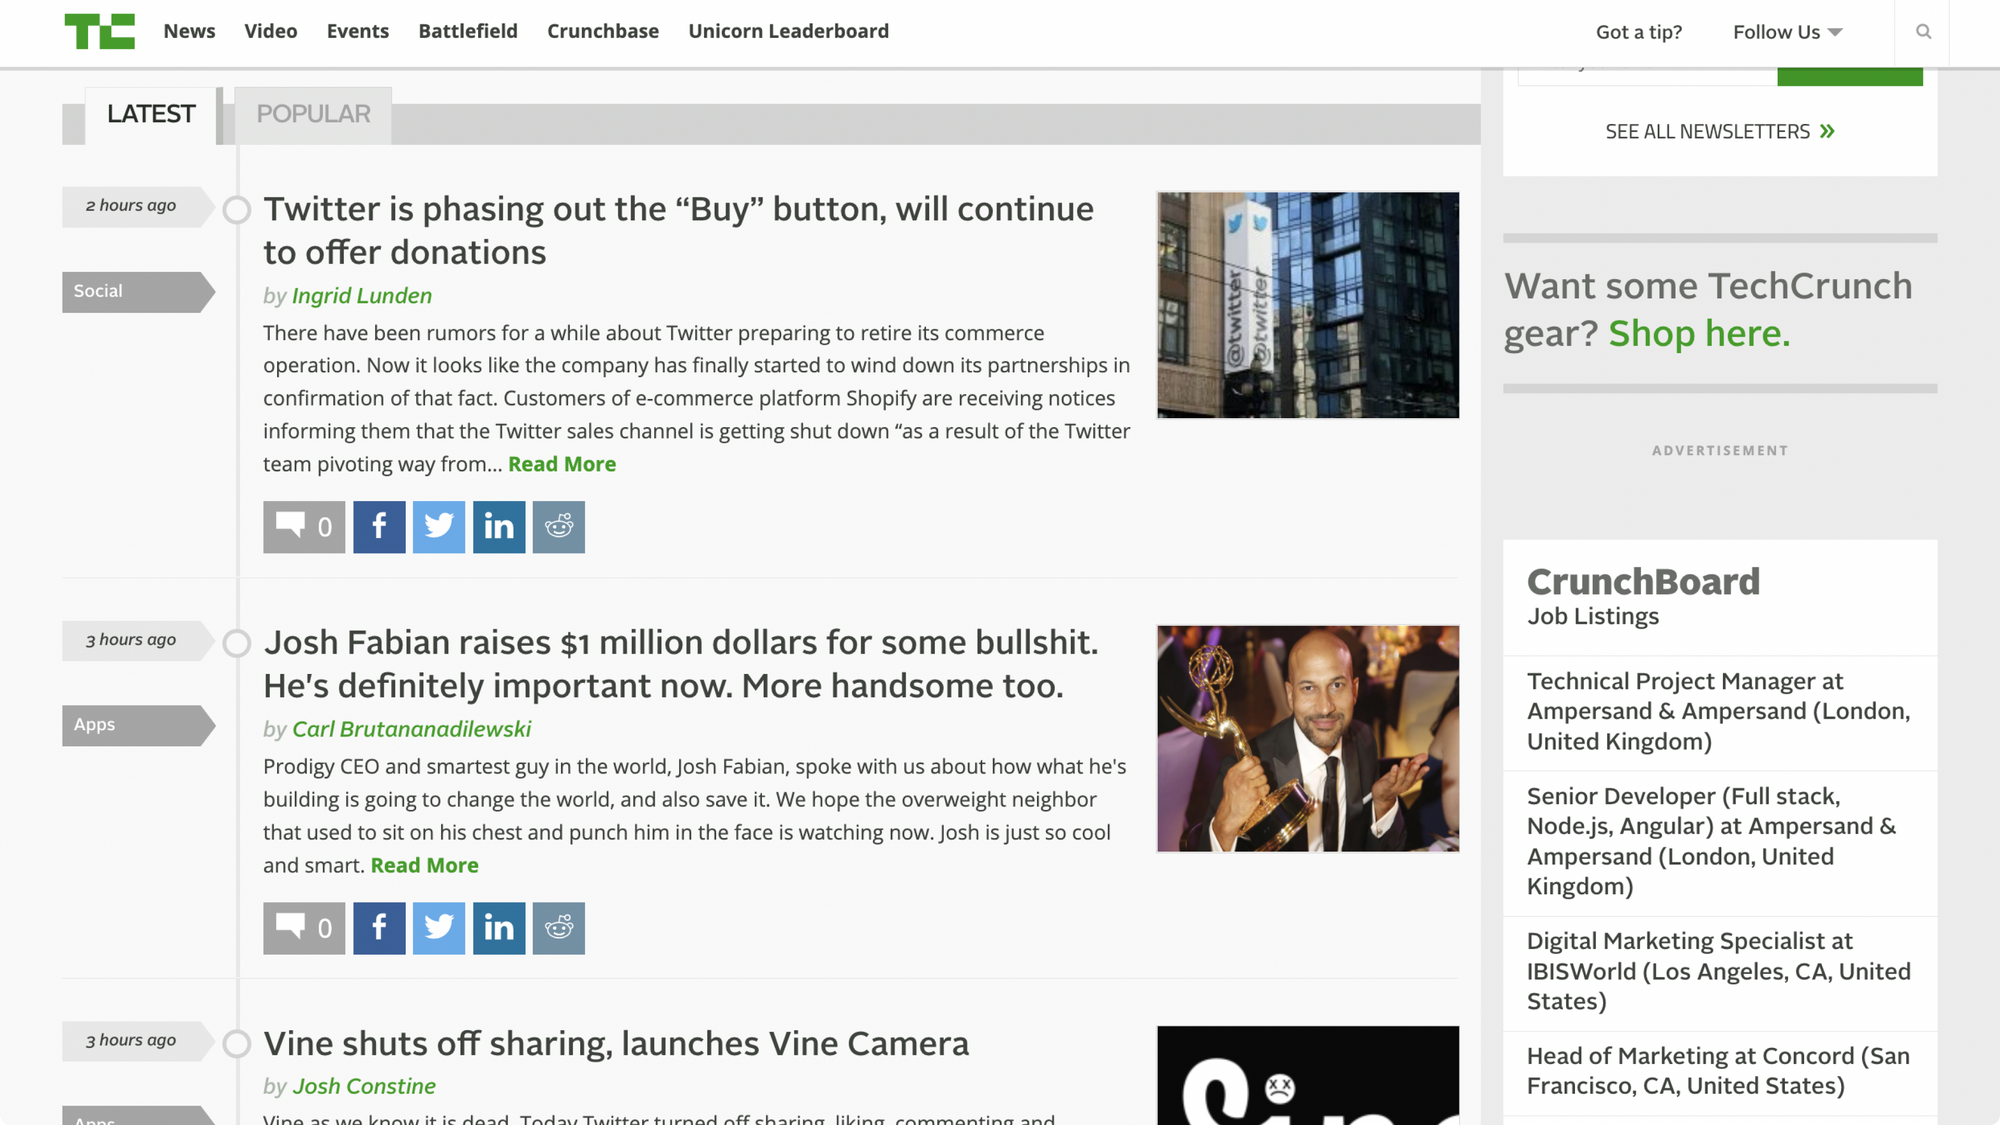Click the TechCrunch logo icon
This screenshot has height=1125, width=2000.
pos(99,31)
